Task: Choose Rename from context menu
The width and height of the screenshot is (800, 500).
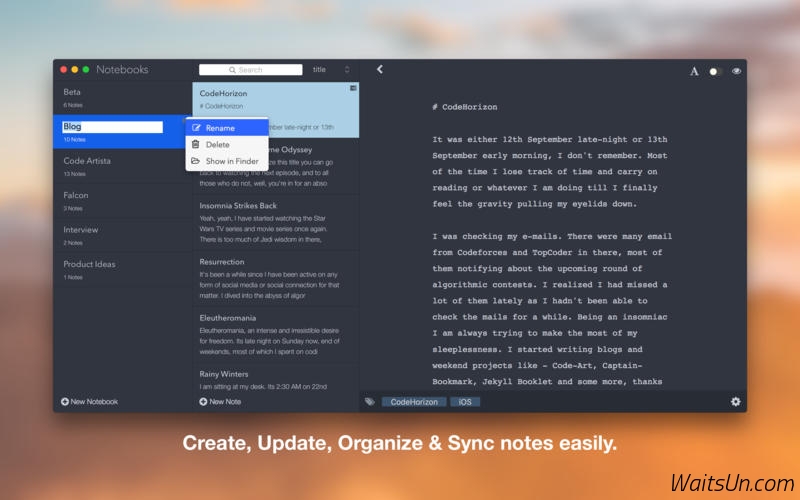Action: point(227,128)
